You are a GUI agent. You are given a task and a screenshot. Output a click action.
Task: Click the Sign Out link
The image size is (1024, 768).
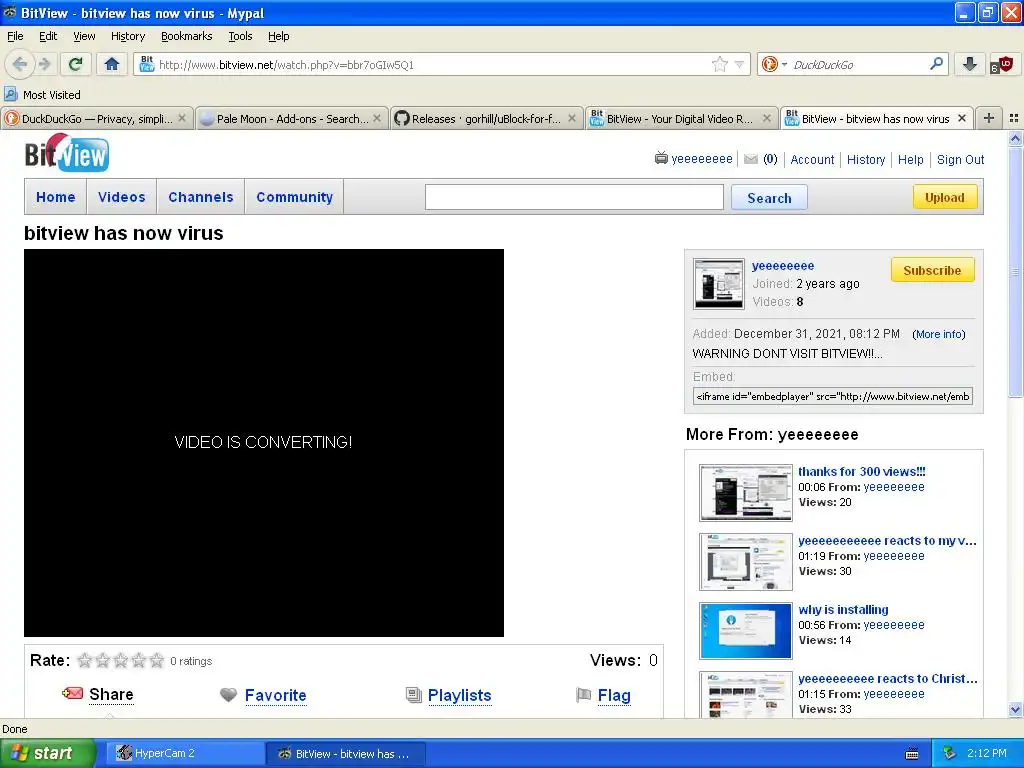[x=960, y=159]
